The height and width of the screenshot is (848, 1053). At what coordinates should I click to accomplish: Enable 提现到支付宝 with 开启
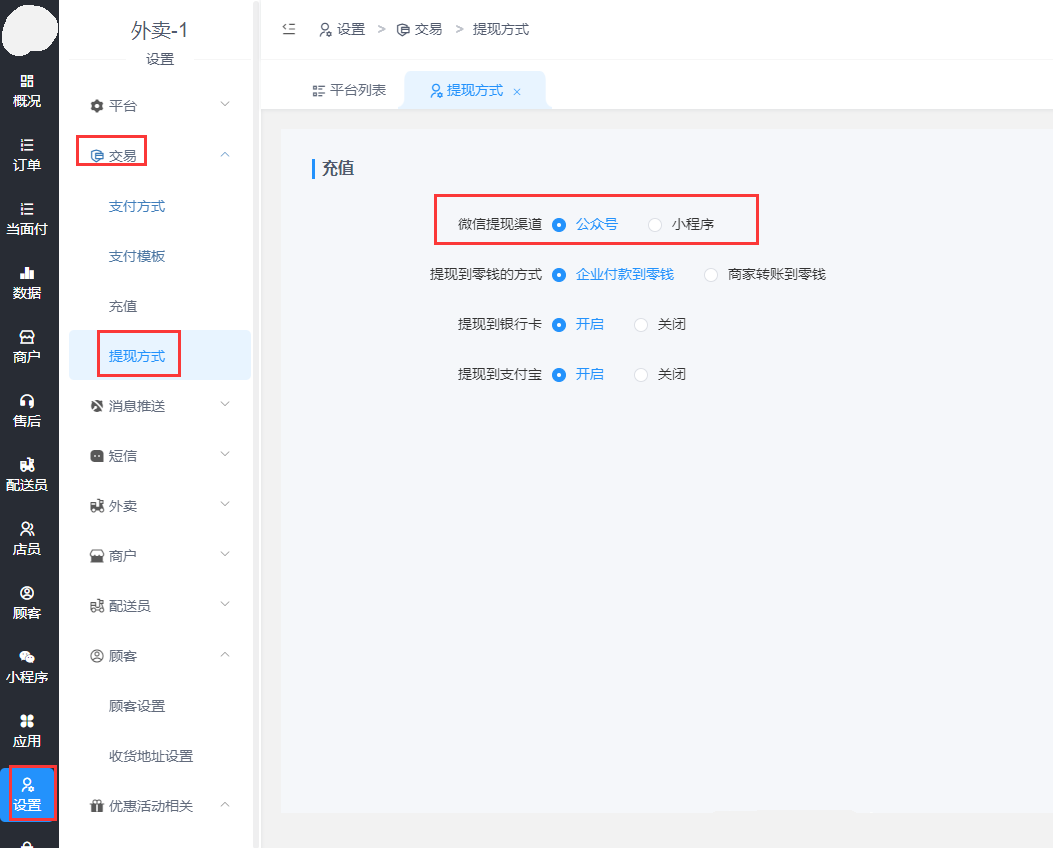point(559,375)
